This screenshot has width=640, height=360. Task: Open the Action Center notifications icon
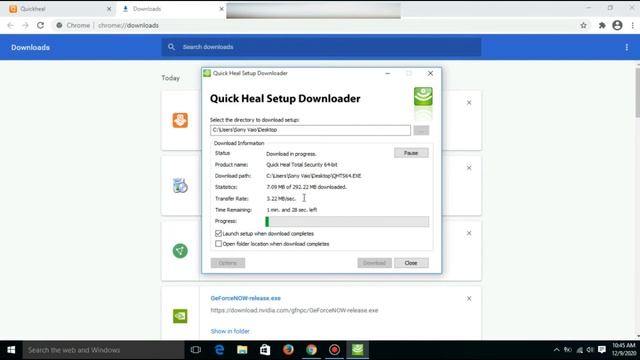(602, 350)
